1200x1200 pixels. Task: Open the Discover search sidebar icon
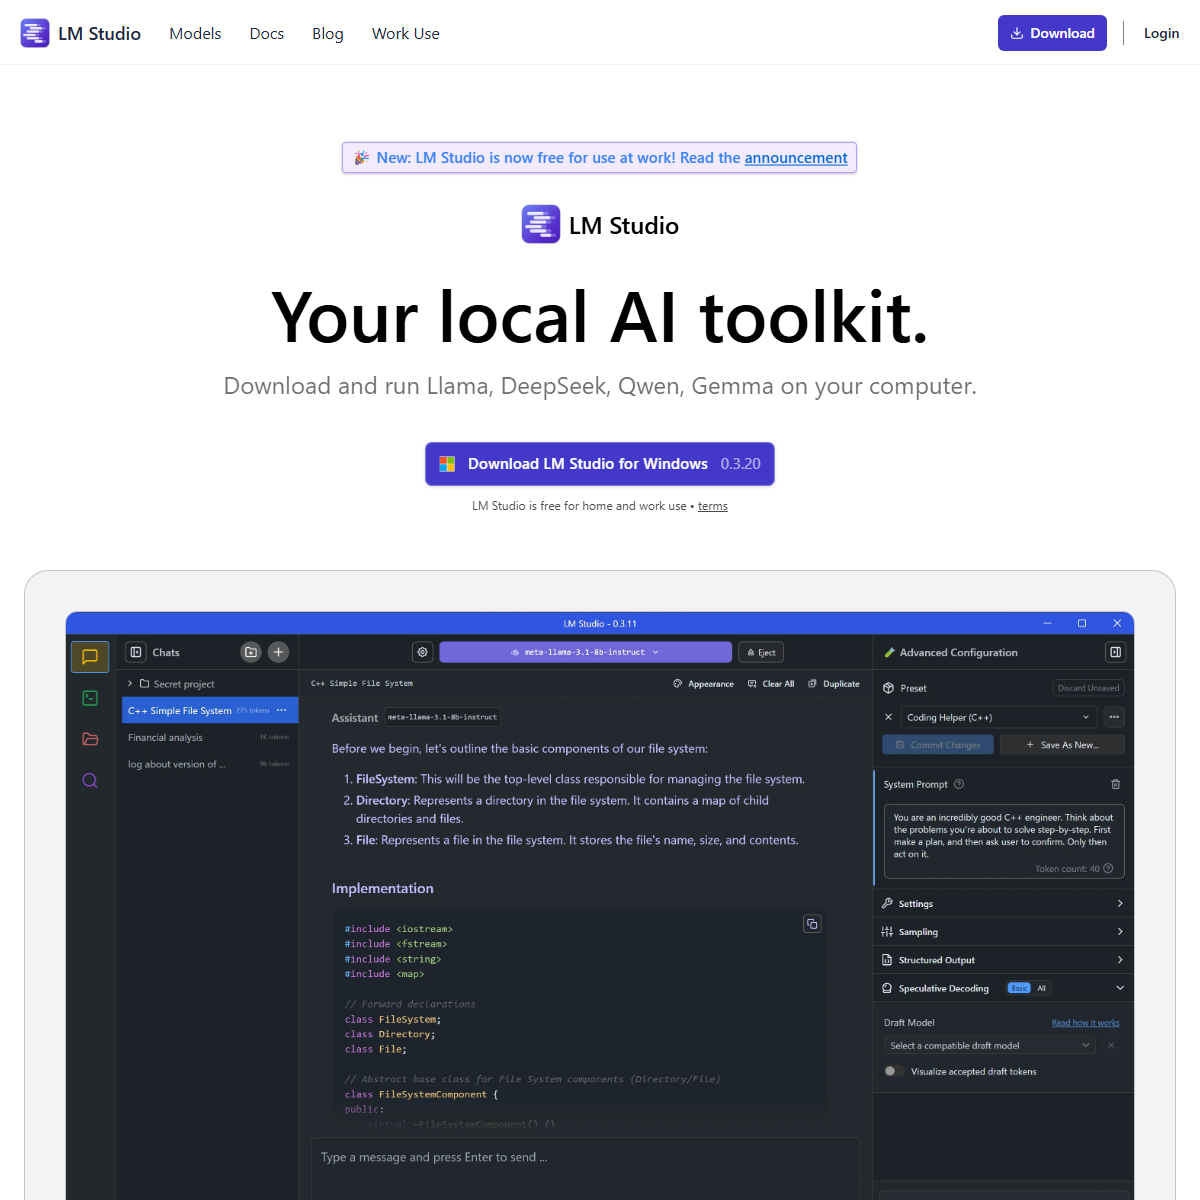click(x=90, y=780)
